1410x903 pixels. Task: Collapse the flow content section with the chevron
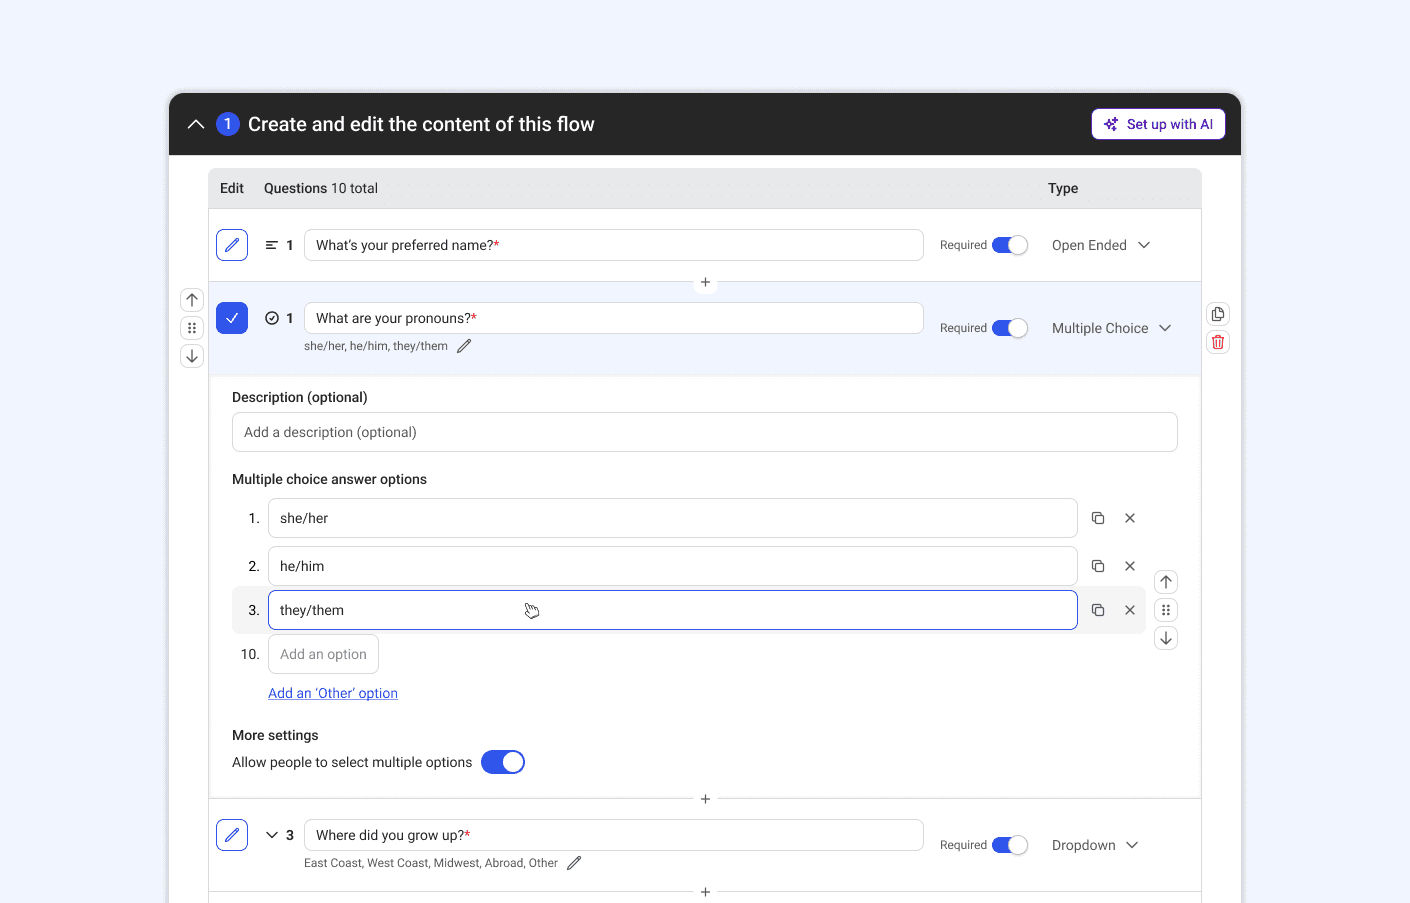pyautogui.click(x=196, y=124)
